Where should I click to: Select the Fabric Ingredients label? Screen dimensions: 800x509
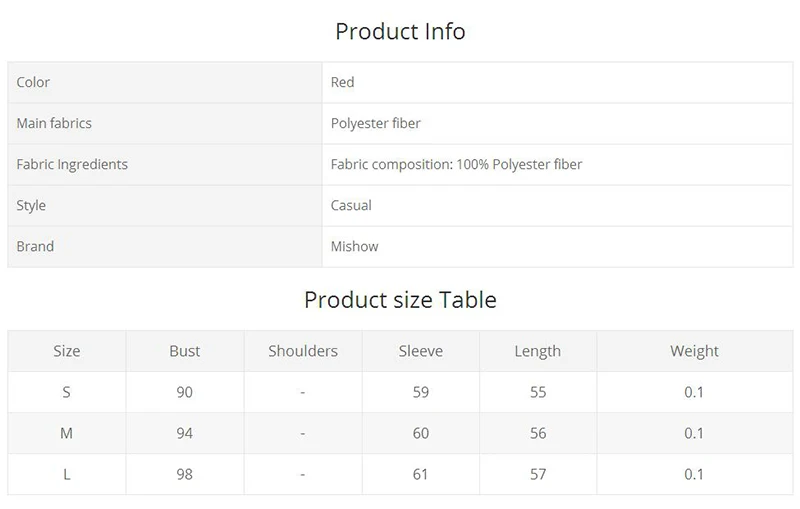point(72,164)
